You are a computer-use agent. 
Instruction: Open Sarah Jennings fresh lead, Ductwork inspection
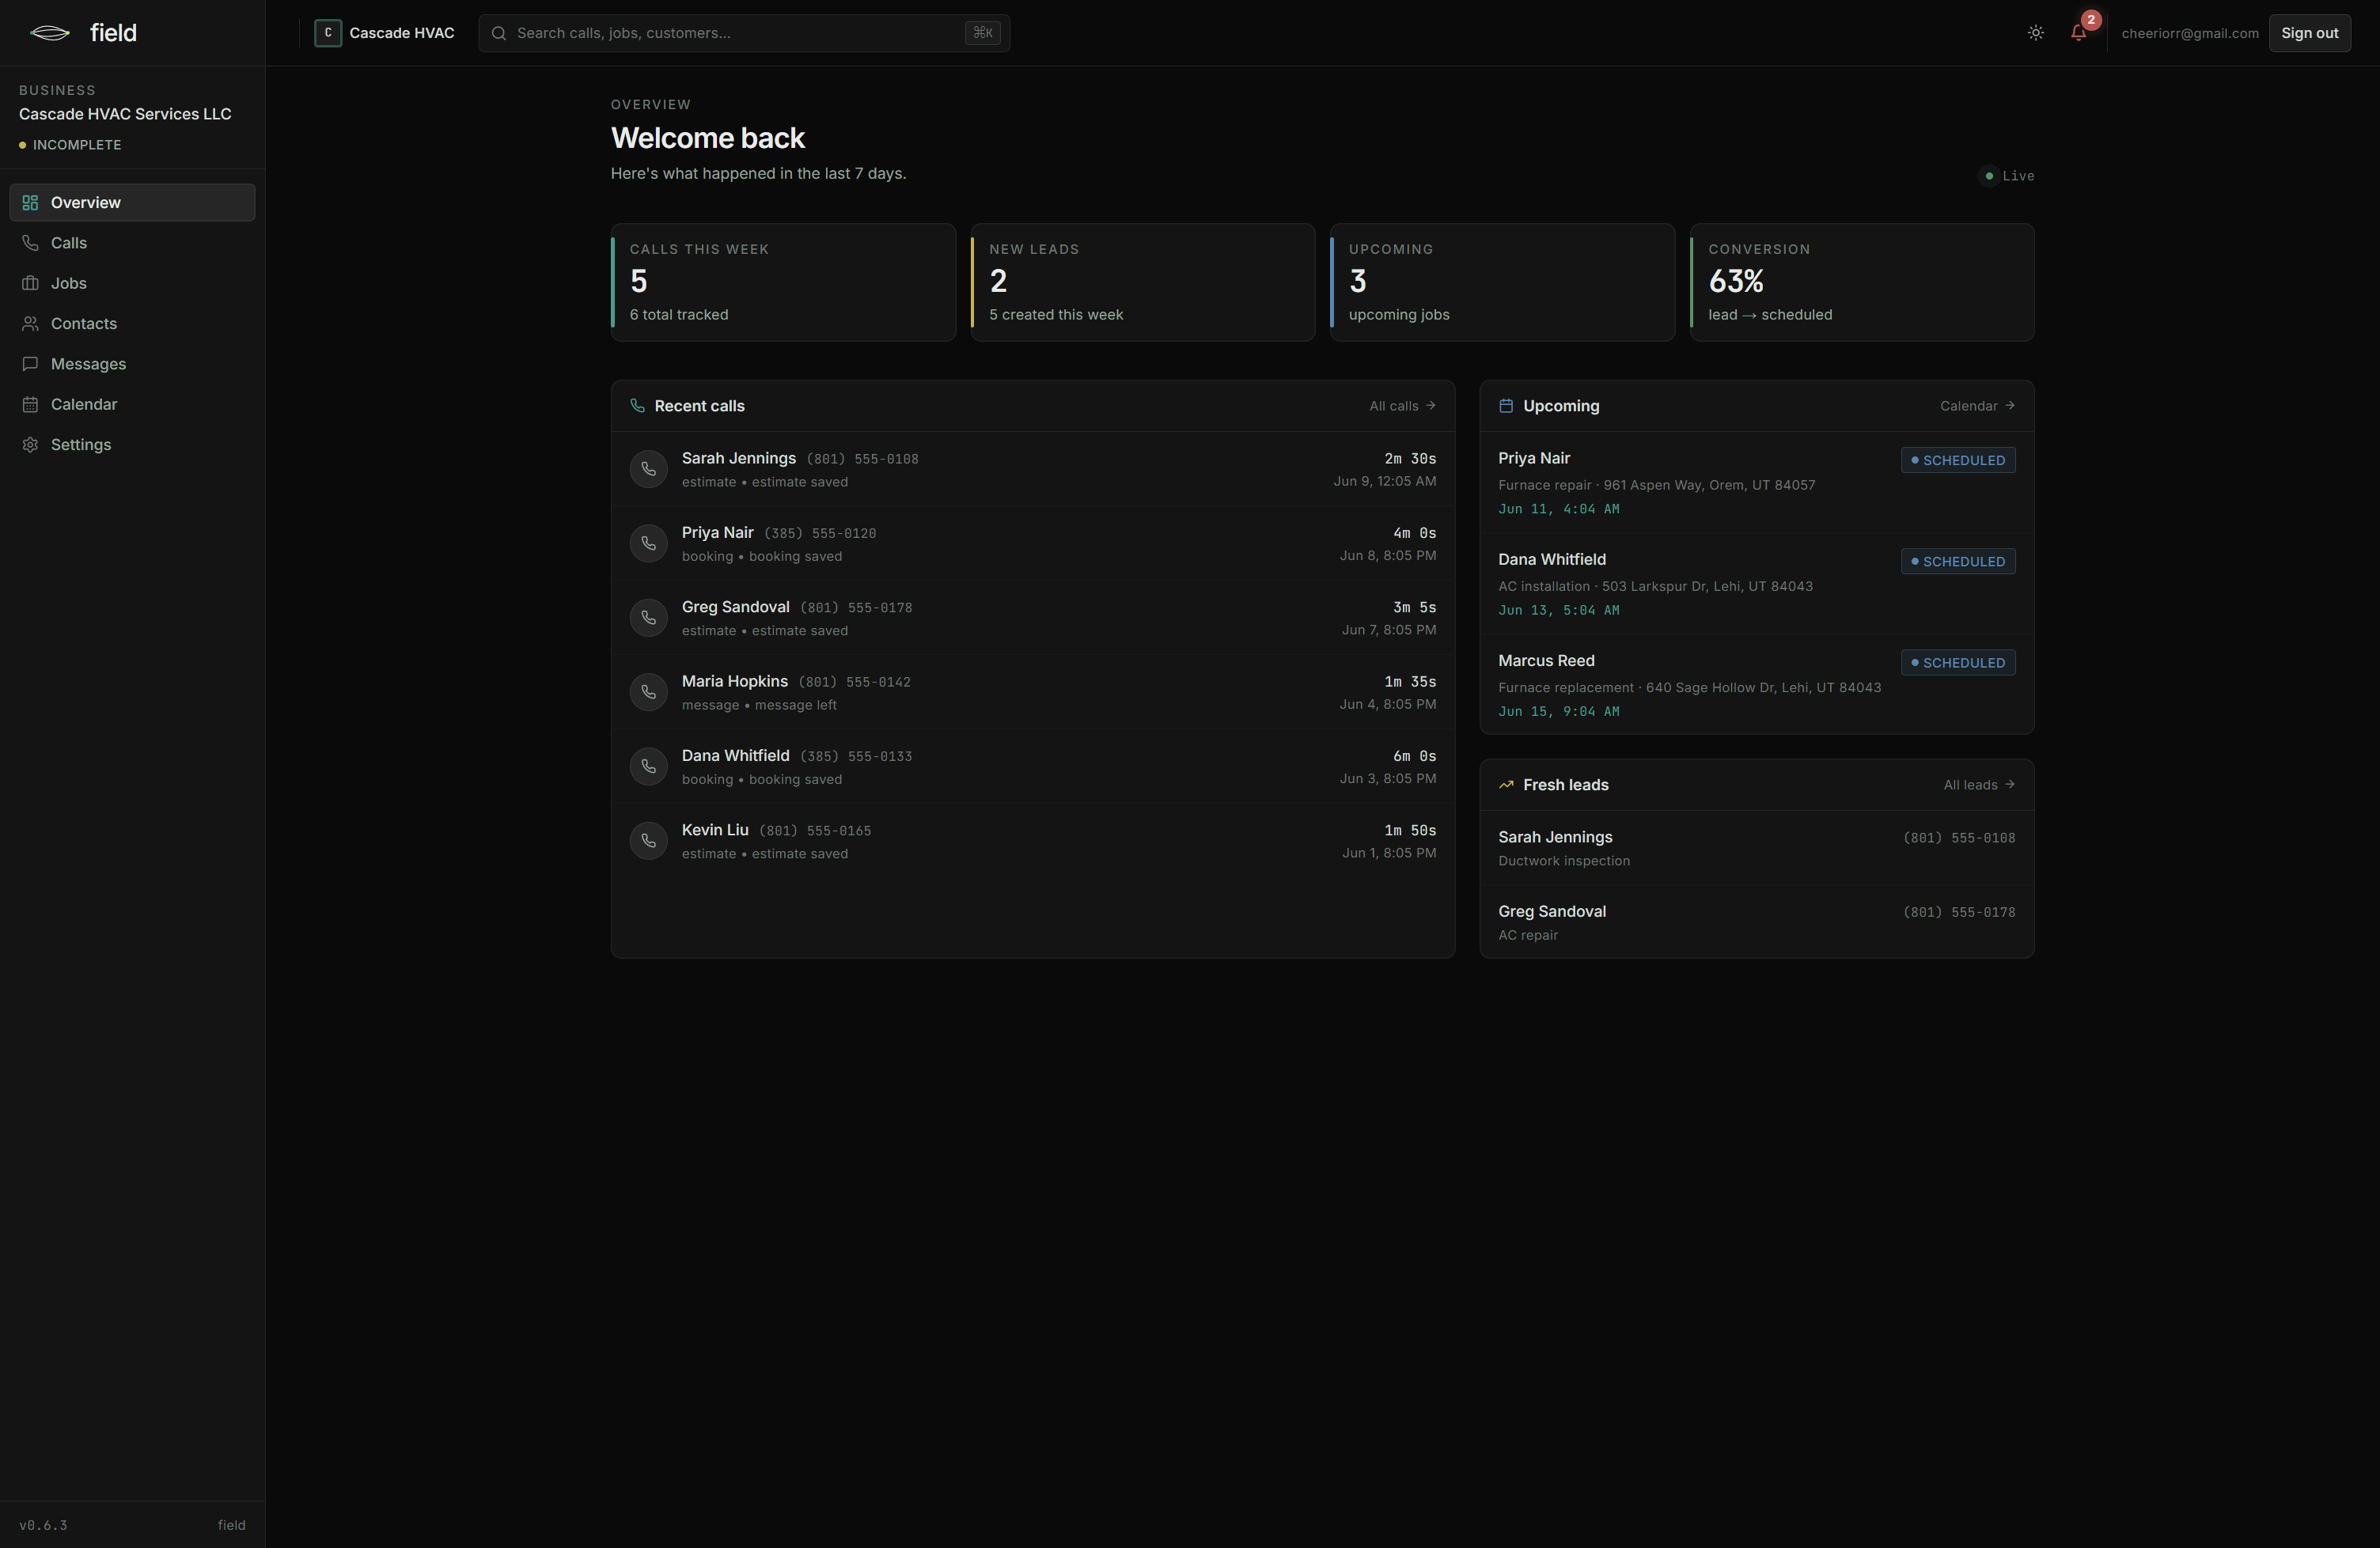click(x=1756, y=848)
